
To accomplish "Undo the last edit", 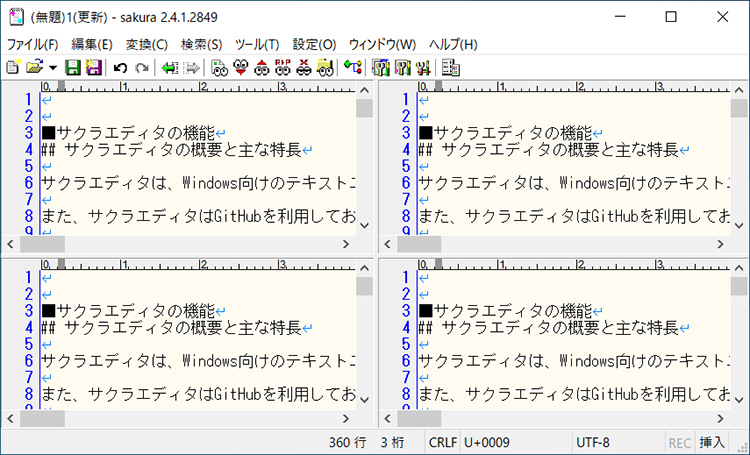I will click(x=121, y=67).
